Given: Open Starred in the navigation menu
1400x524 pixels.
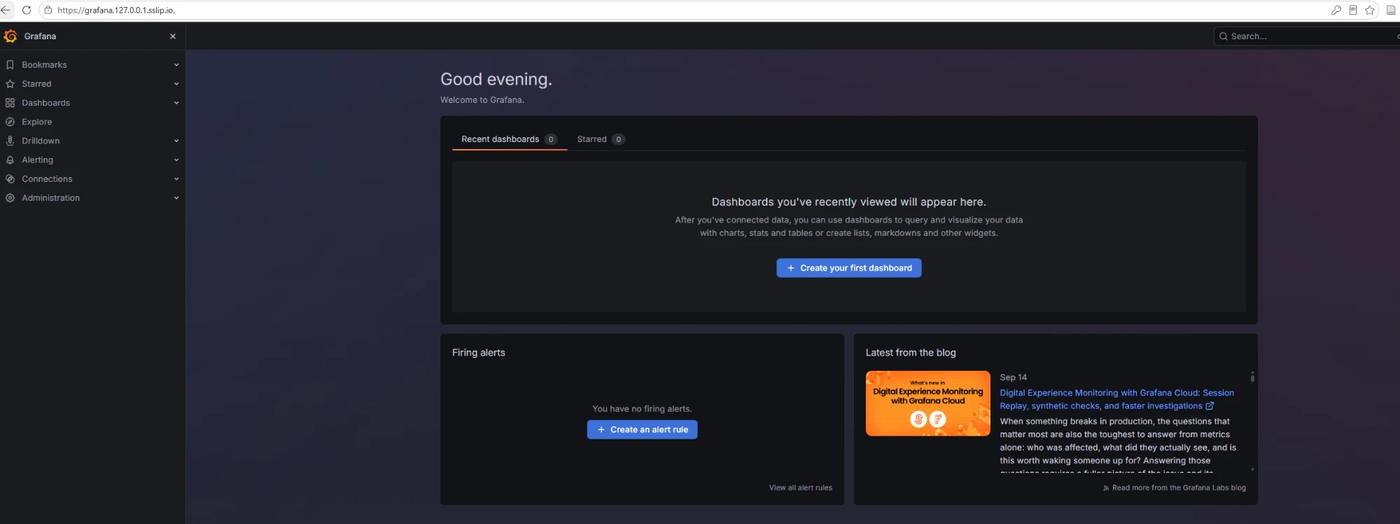Looking at the screenshot, I should 36,84.
